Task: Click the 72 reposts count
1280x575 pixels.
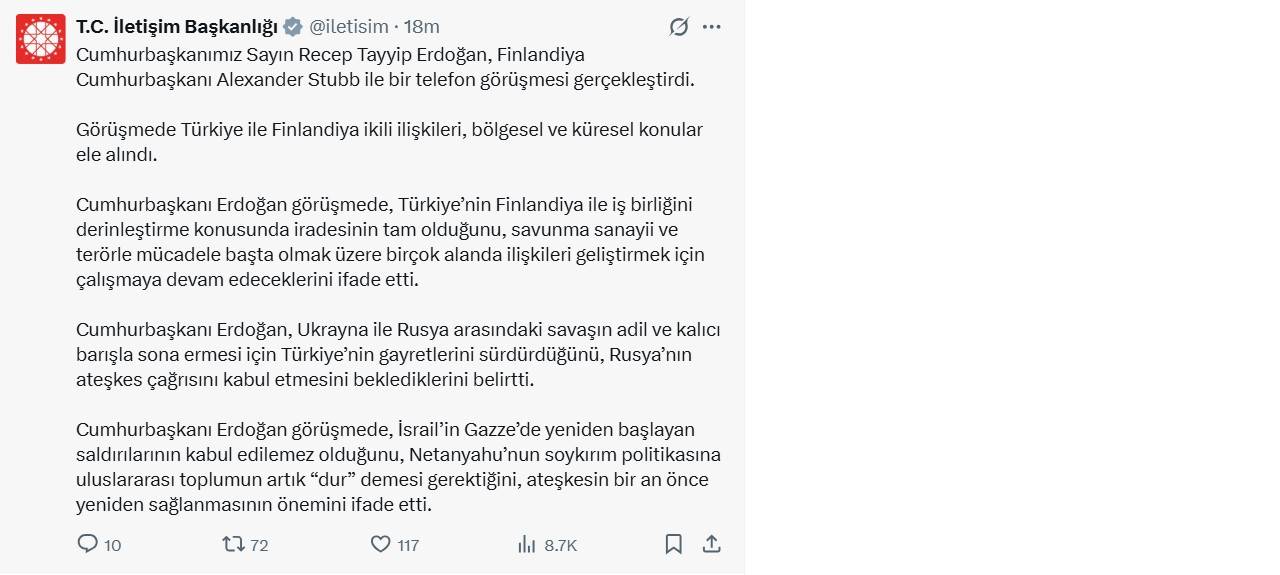Action: [x=259, y=545]
